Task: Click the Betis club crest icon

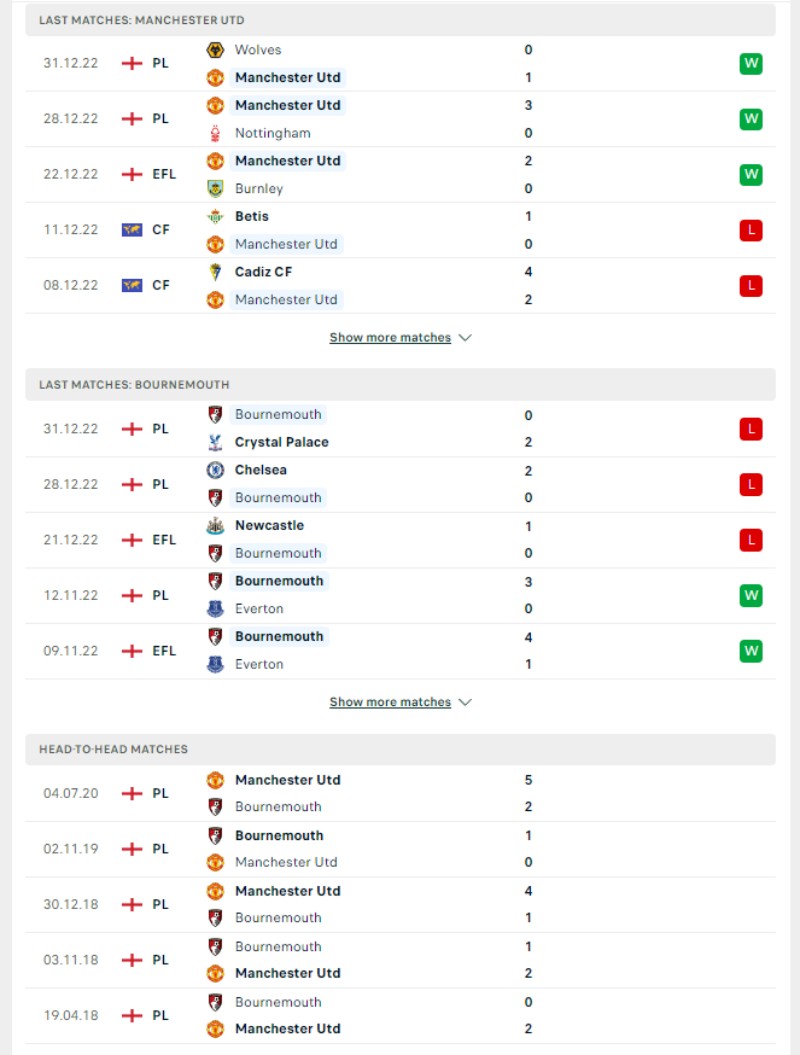Action: 215,216
